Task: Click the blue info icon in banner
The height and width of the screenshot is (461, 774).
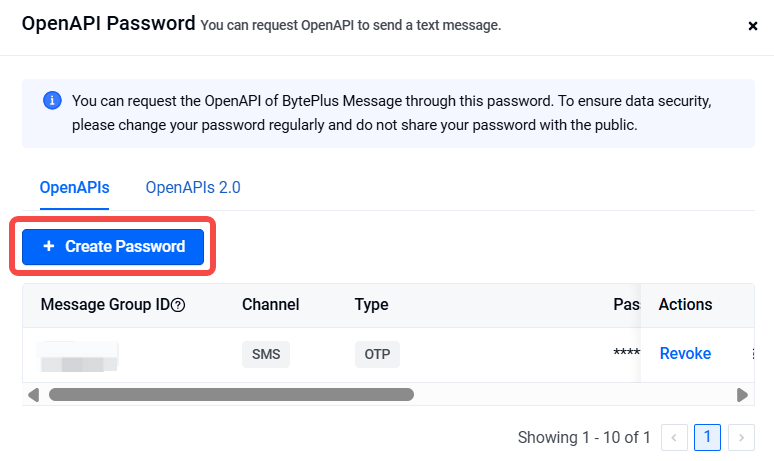Action: (52, 100)
